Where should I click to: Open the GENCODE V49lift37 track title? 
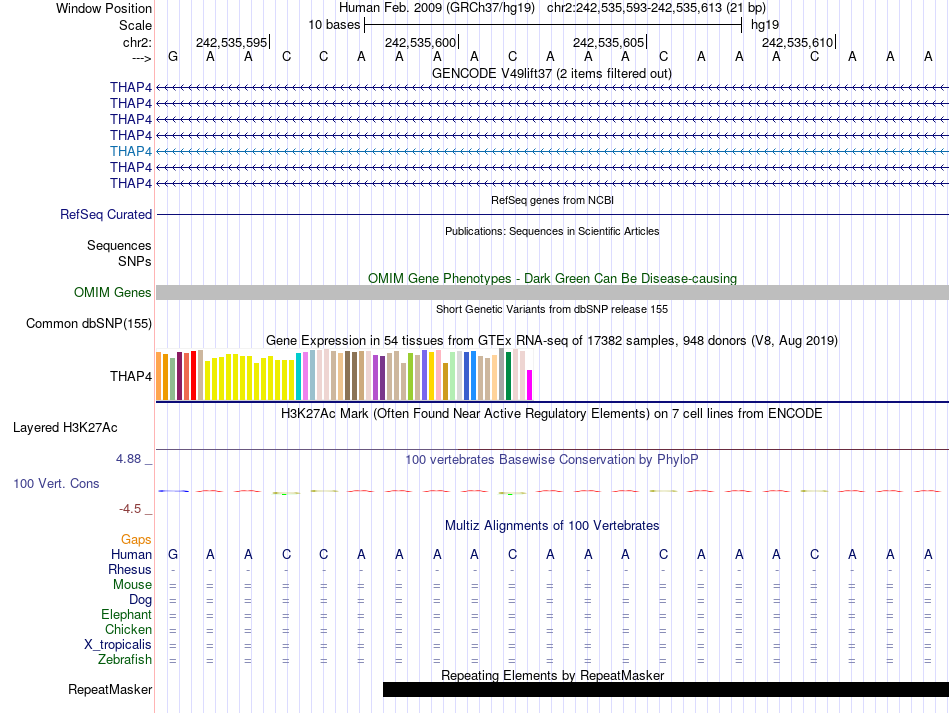coord(551,73)
